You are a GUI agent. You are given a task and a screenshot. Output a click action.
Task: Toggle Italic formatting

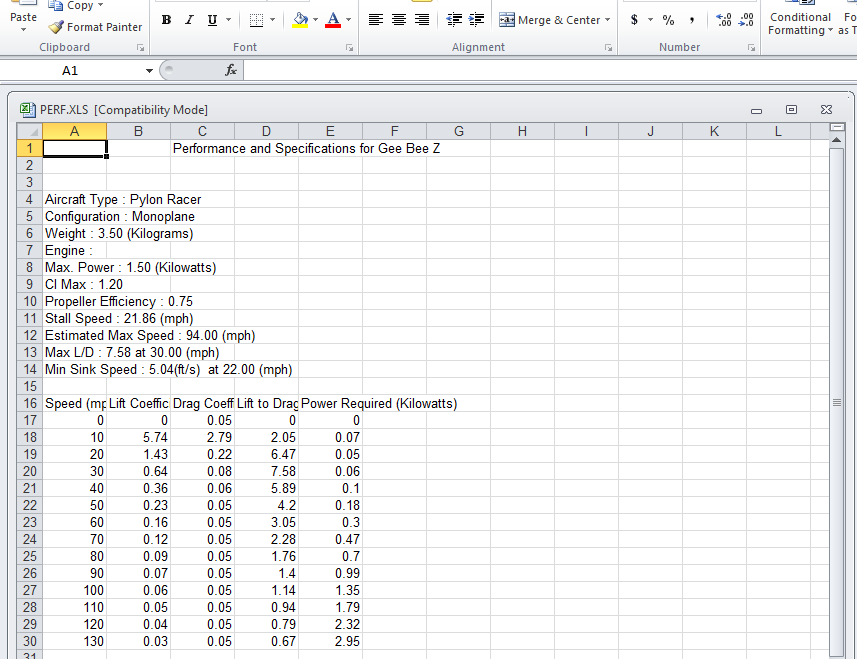189,20
